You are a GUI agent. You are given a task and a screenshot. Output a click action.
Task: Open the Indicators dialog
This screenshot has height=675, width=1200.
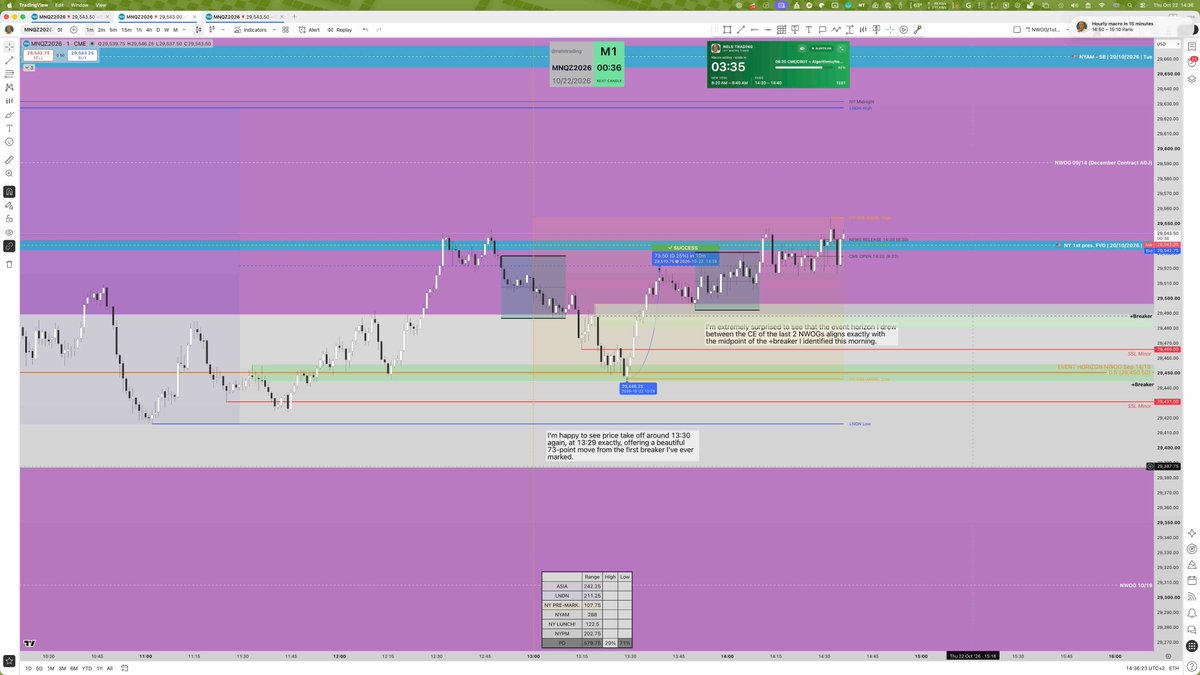[251, 30]
